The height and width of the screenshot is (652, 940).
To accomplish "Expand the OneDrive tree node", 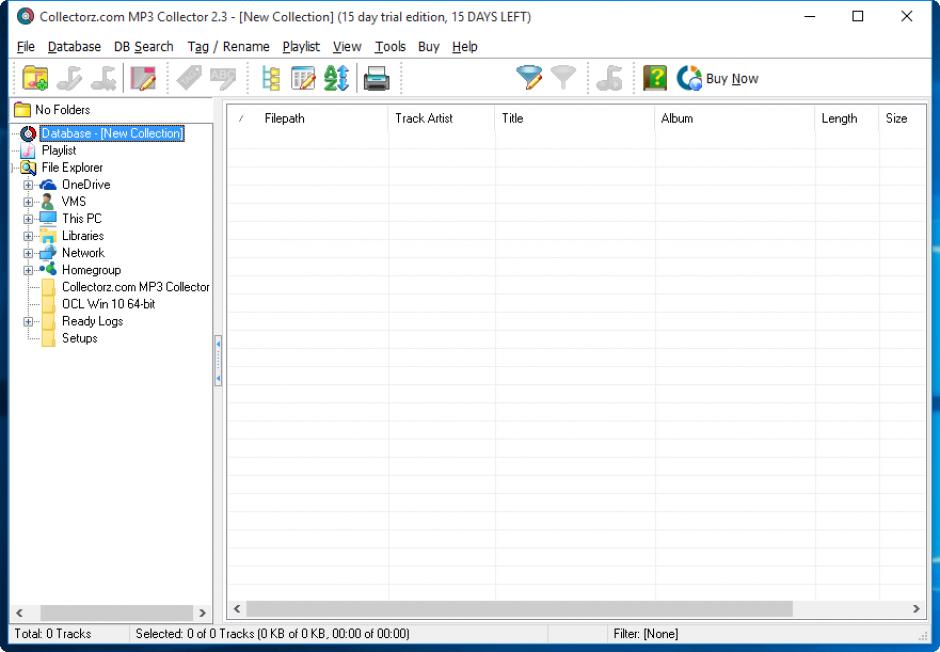I will pos(28,185).
